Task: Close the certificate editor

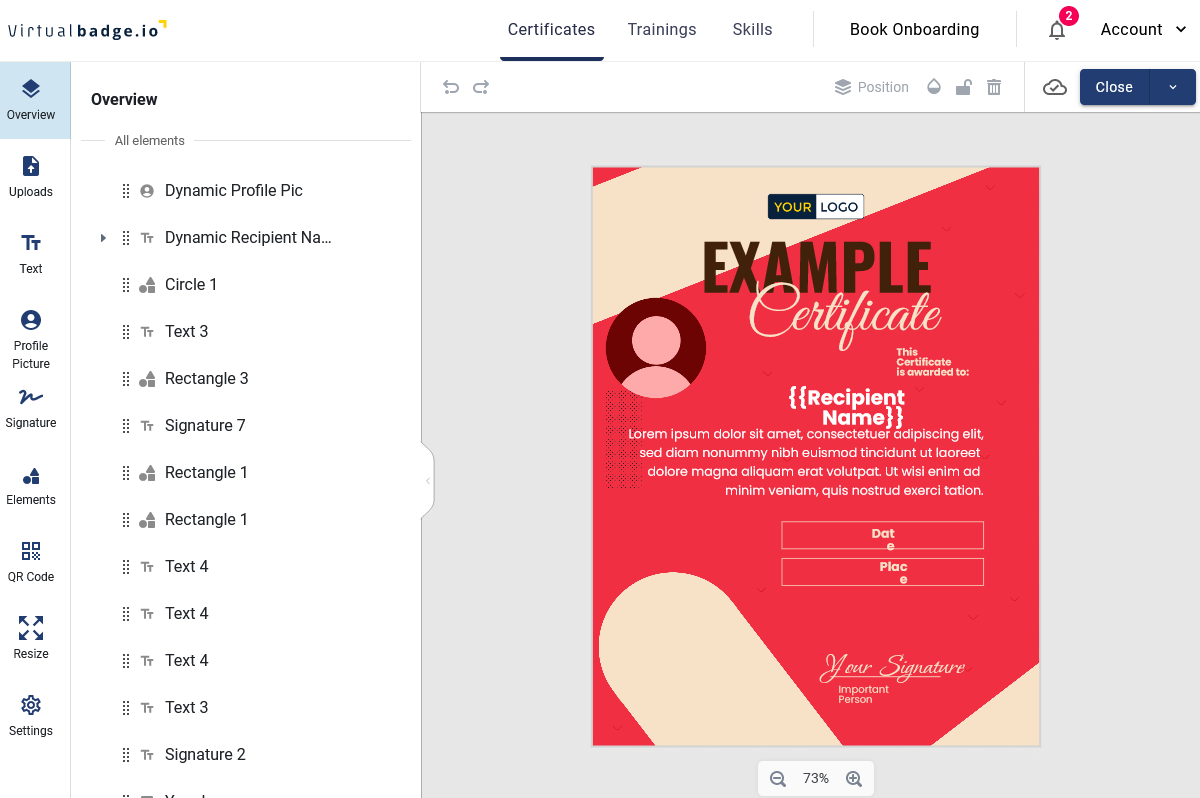Action: [x=1113, y=87]
